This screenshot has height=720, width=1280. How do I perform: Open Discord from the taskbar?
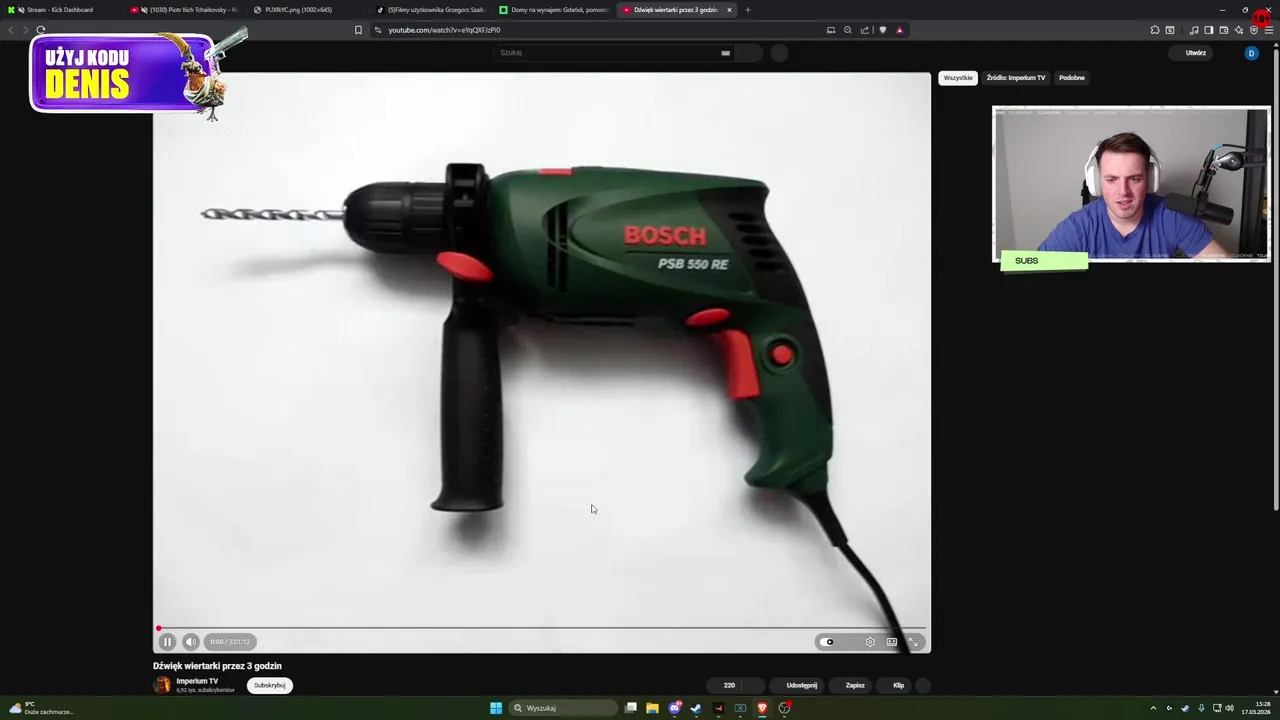[674, 708]
